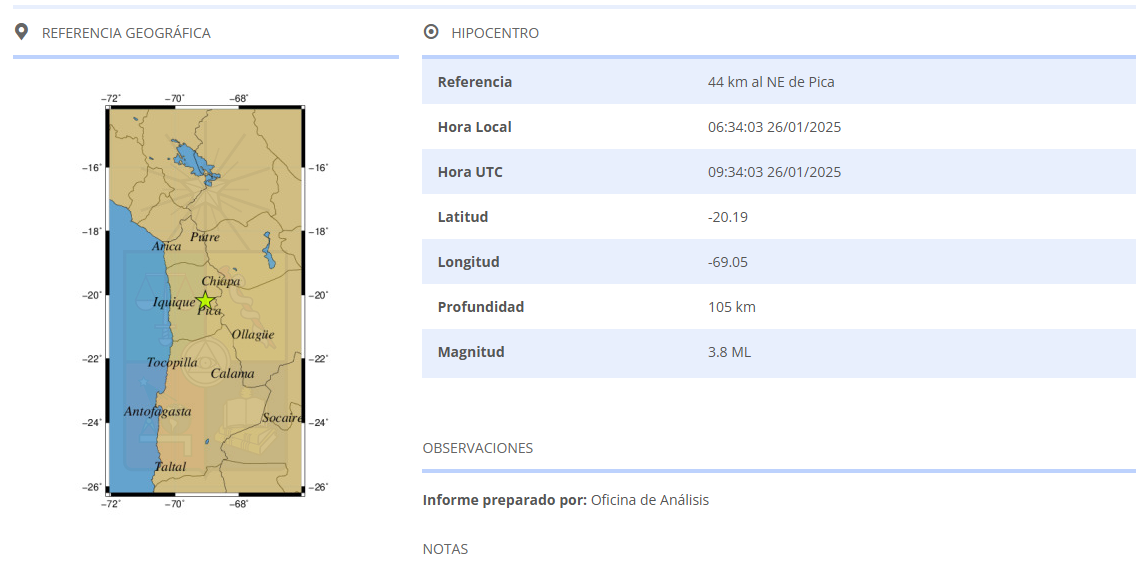Select the Referencia Geográfica heading
The width and height of the screenshot is (1139, 570).
click(126, 33)
